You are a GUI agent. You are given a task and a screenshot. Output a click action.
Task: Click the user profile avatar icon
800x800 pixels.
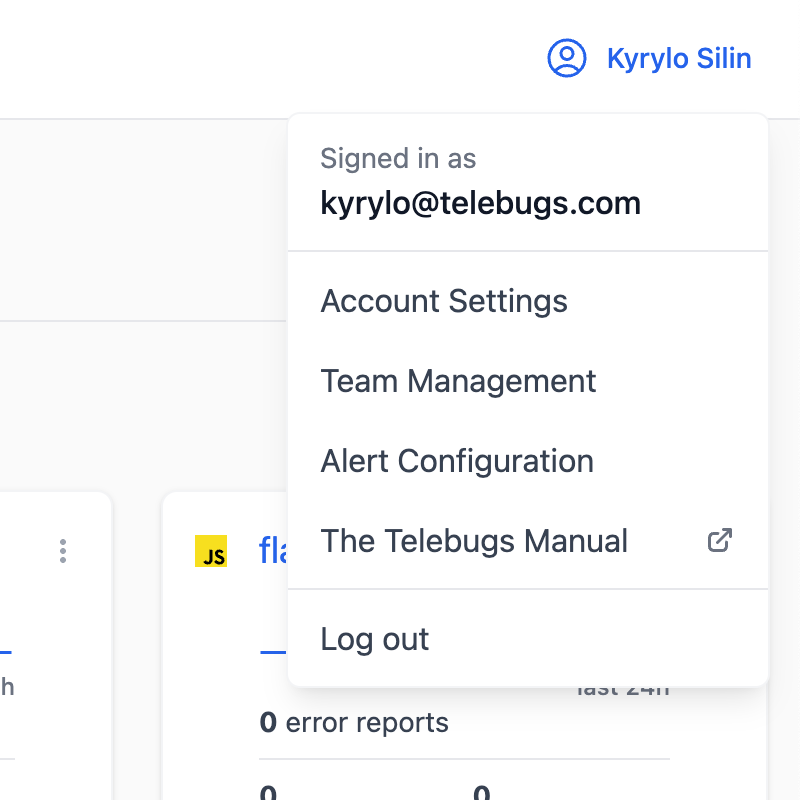click(566, 58)
